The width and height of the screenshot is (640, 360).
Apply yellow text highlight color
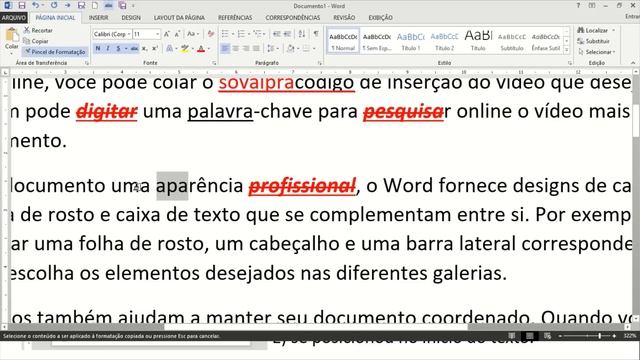(185, 49)
